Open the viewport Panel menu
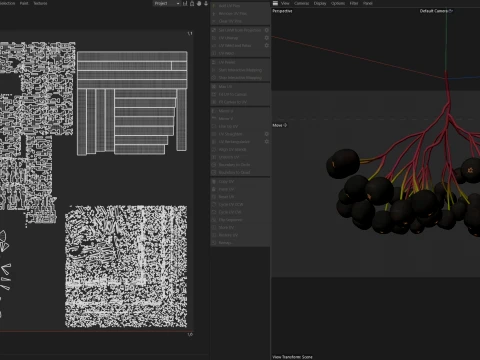 (368, 3)
